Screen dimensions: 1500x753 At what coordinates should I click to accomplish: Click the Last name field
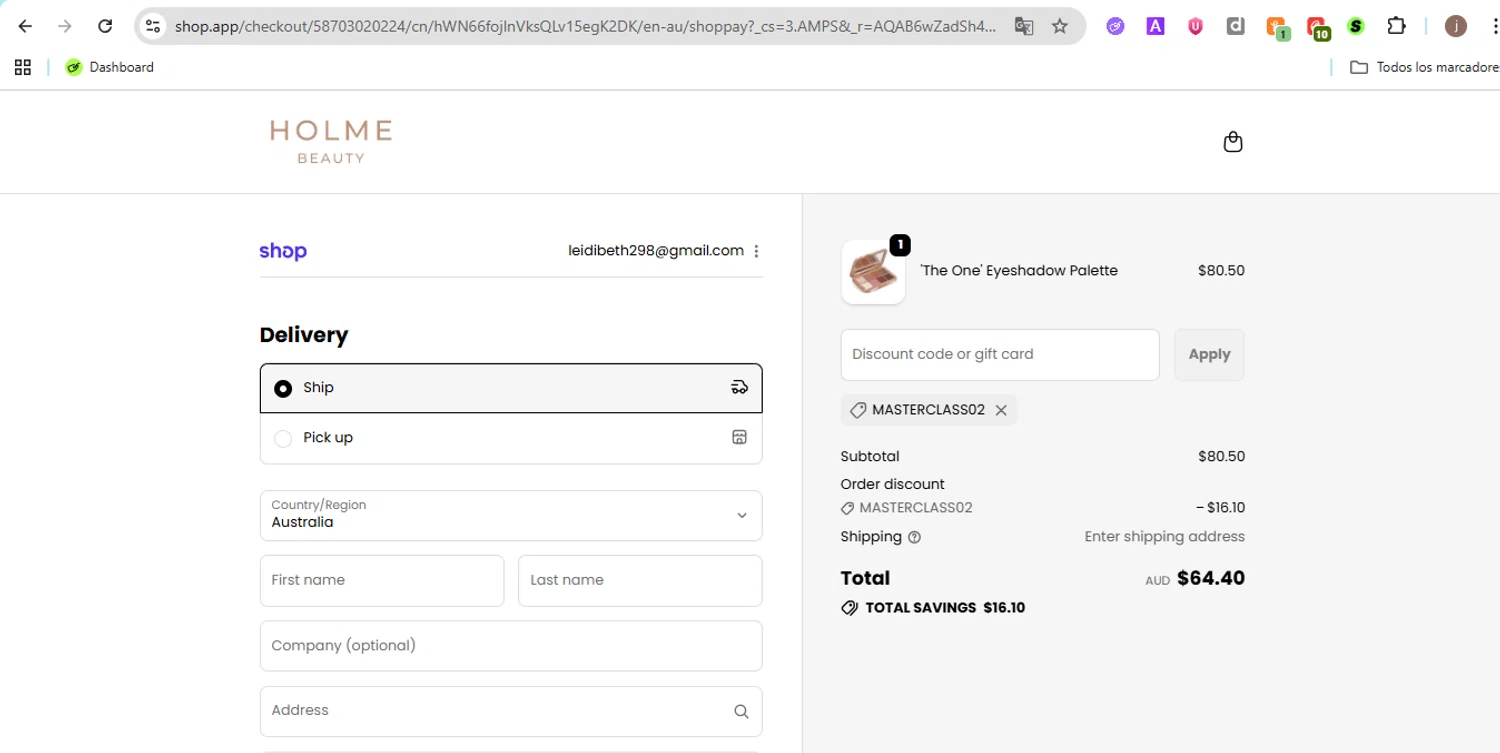(x=640, y=580)
